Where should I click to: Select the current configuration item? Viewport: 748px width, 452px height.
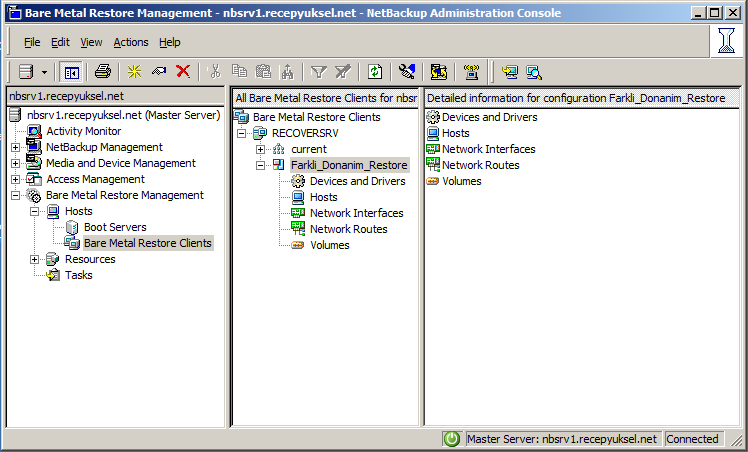309,149
